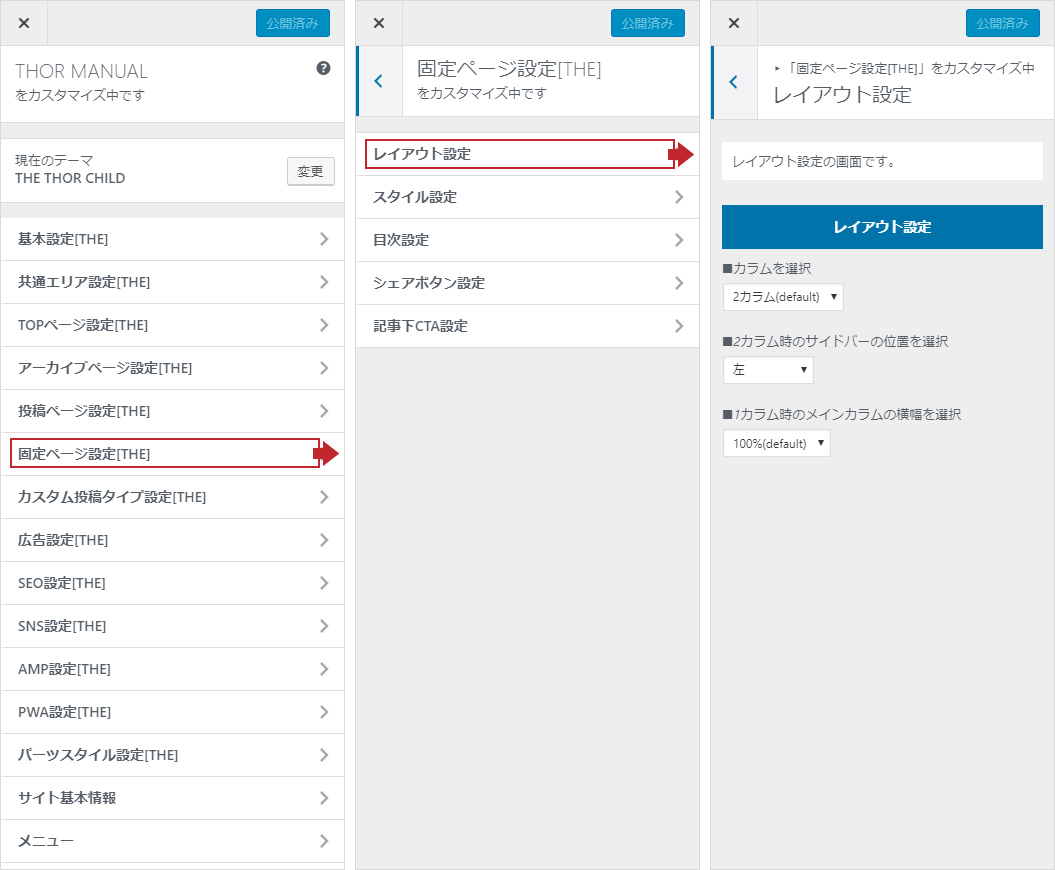Open 記事下CTA設定 section
Viewport: 1055px width, 870px height.
coord(527,326)
